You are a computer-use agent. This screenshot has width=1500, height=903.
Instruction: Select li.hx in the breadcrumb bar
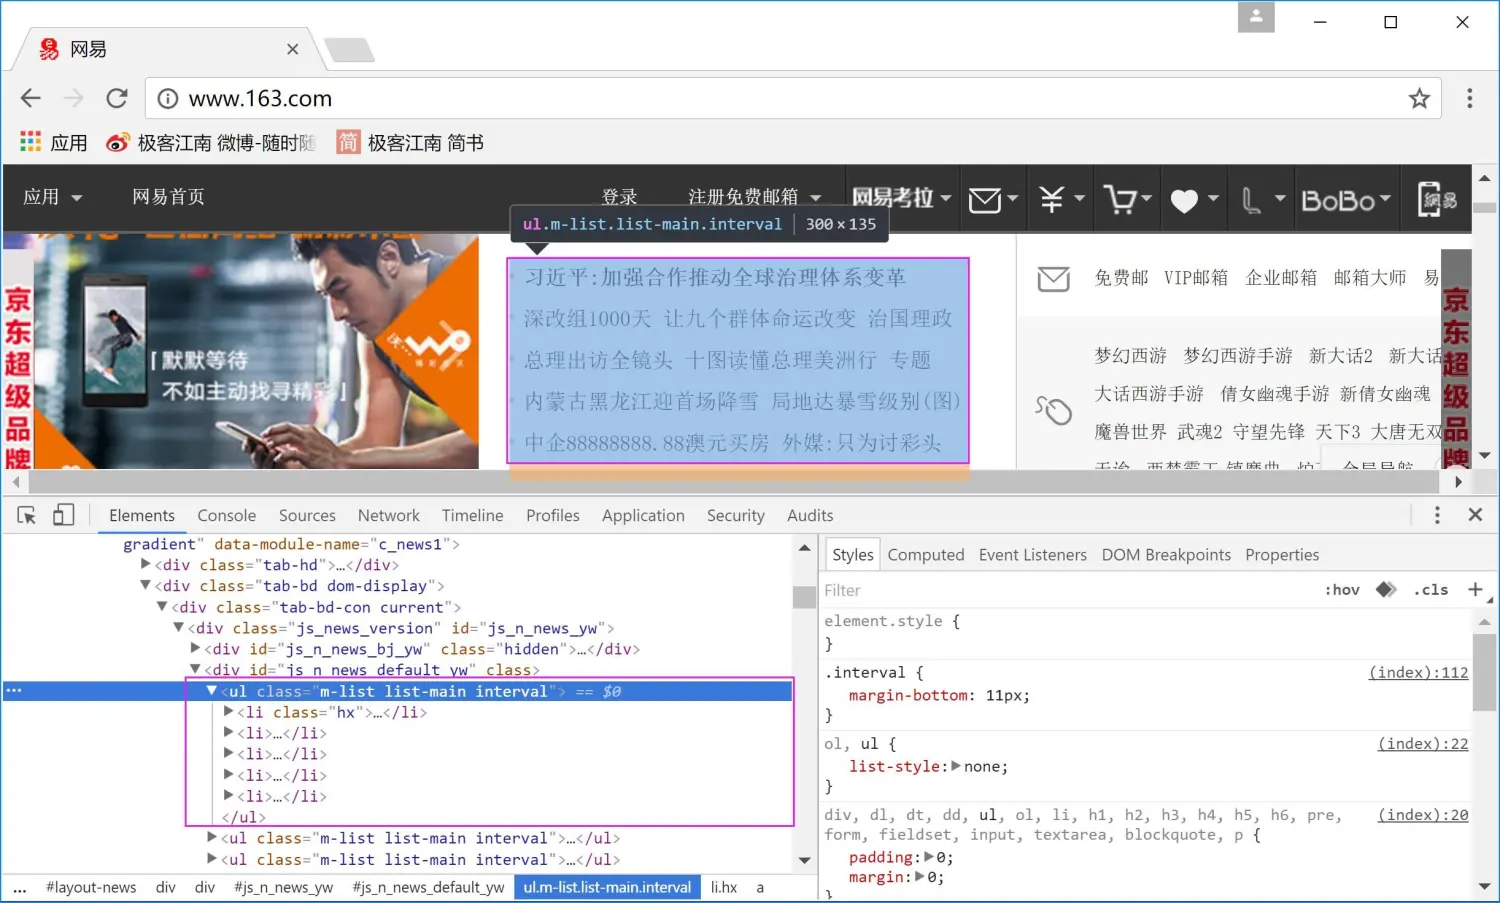click(724, 887)
